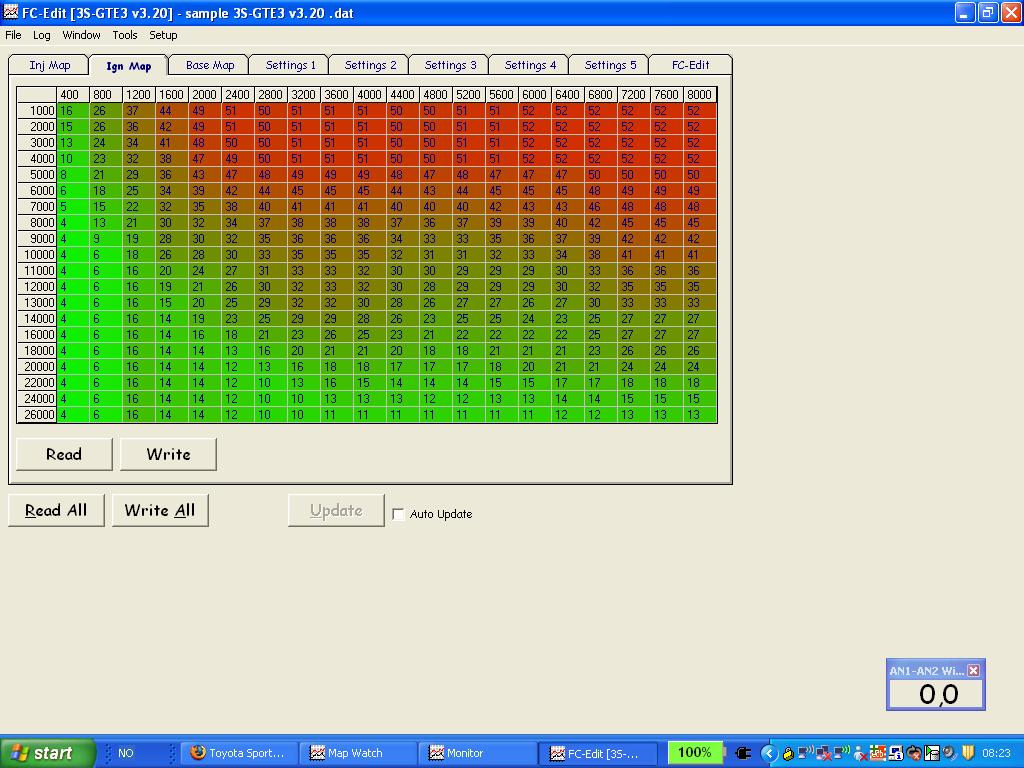Image resolution: width=1024 pixels, height=768 pixels.
Task: Click the green 100% battery indicator
Action: click(x=694, y=753)
